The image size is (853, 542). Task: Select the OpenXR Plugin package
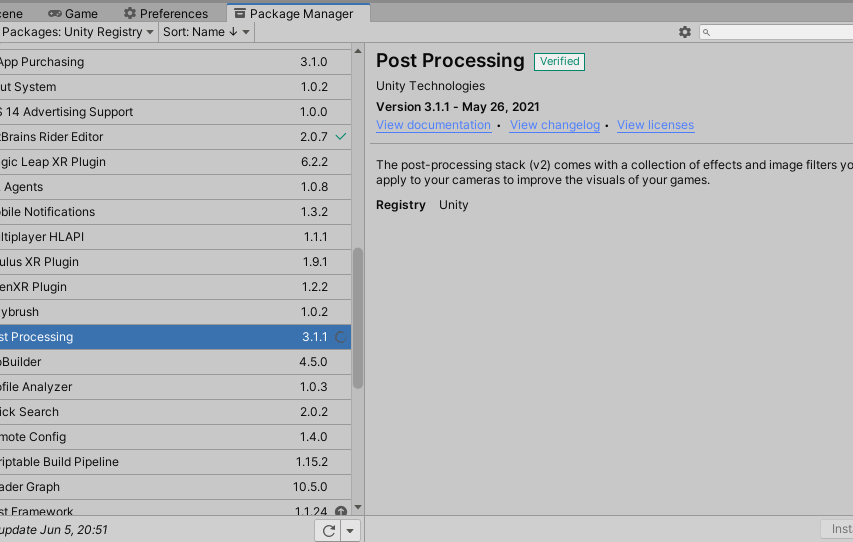click(x=175, y=287)
